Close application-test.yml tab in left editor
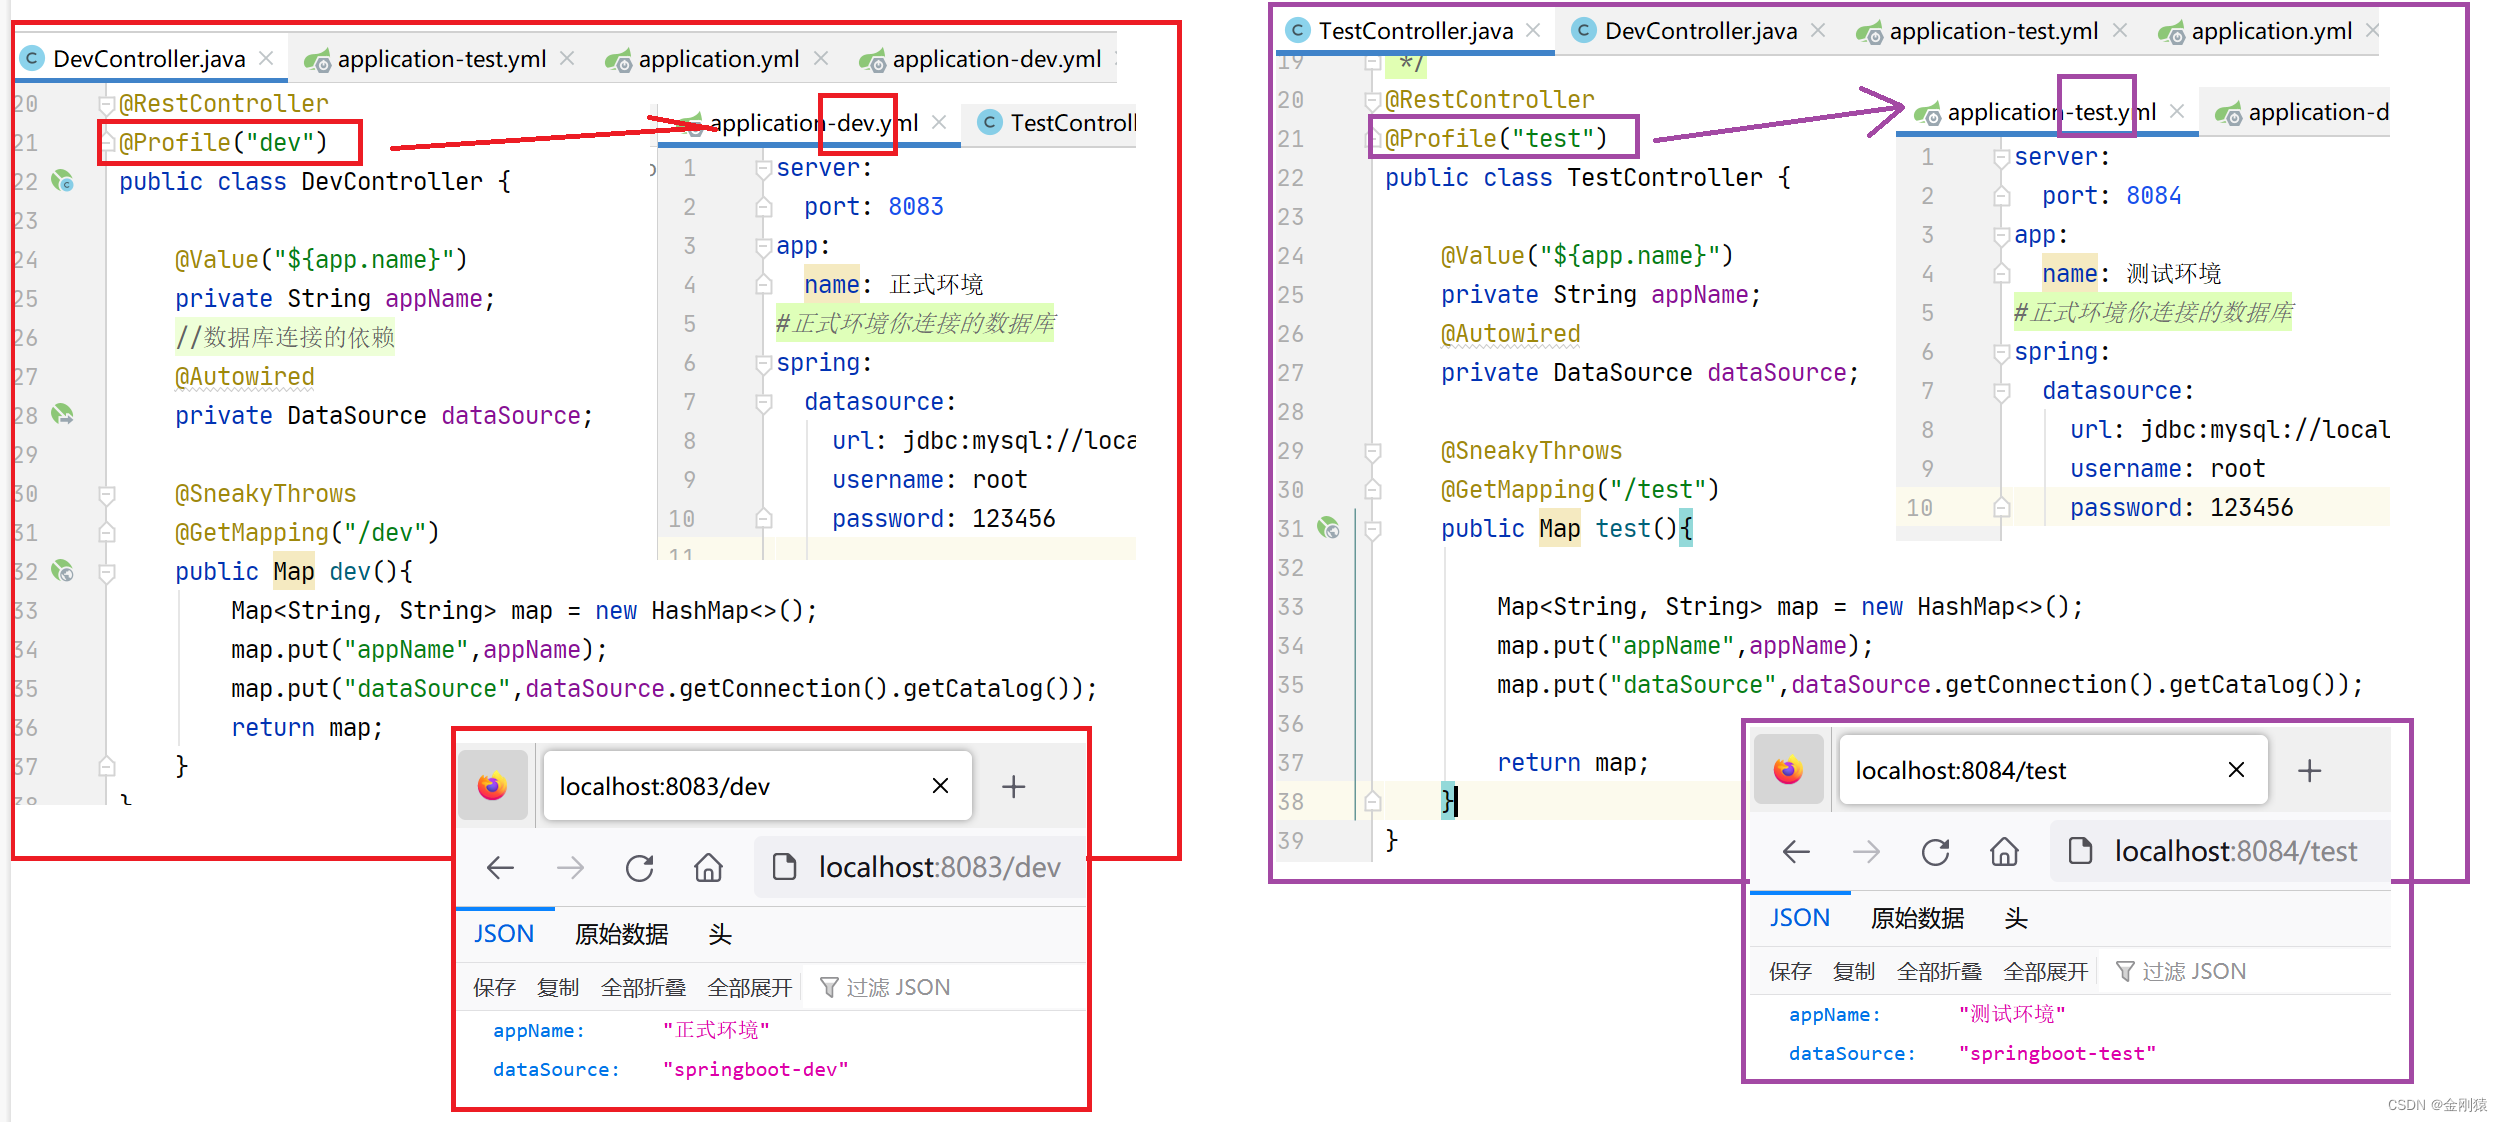 click(x=567, y=58)
